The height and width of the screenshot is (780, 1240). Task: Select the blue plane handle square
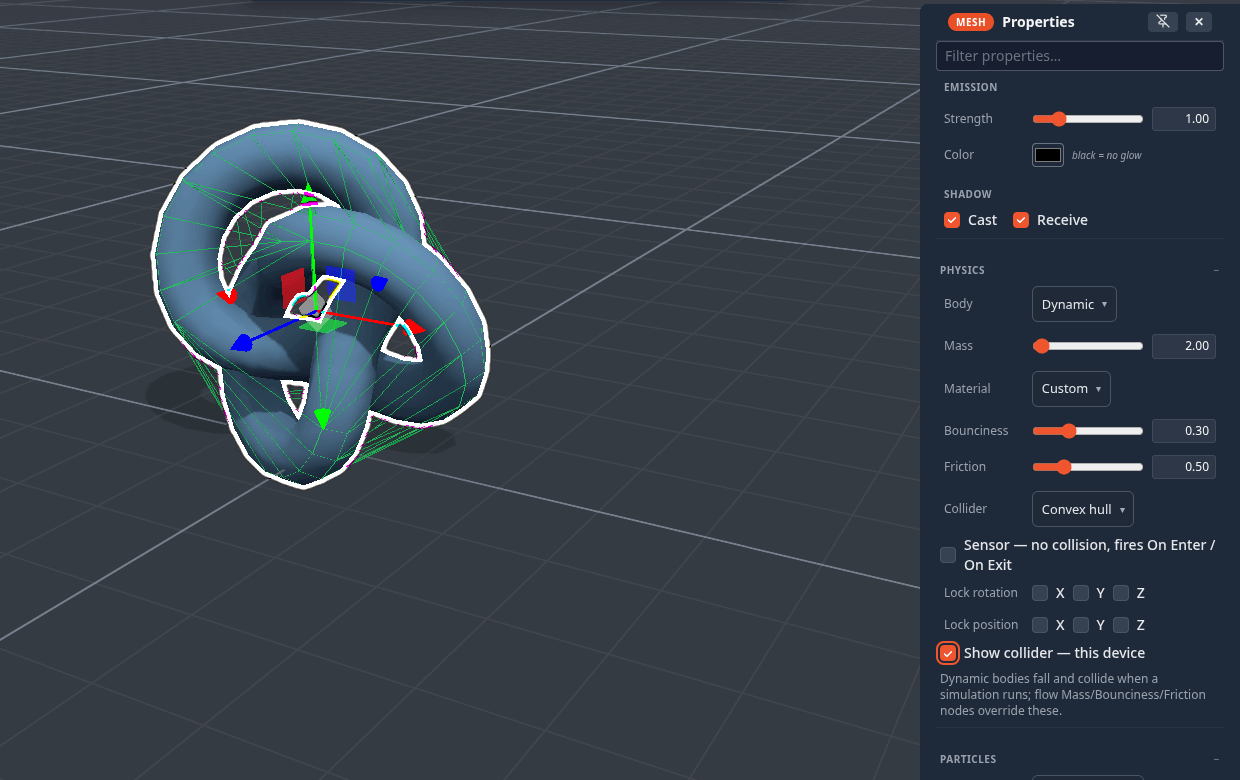pos(340,284)
